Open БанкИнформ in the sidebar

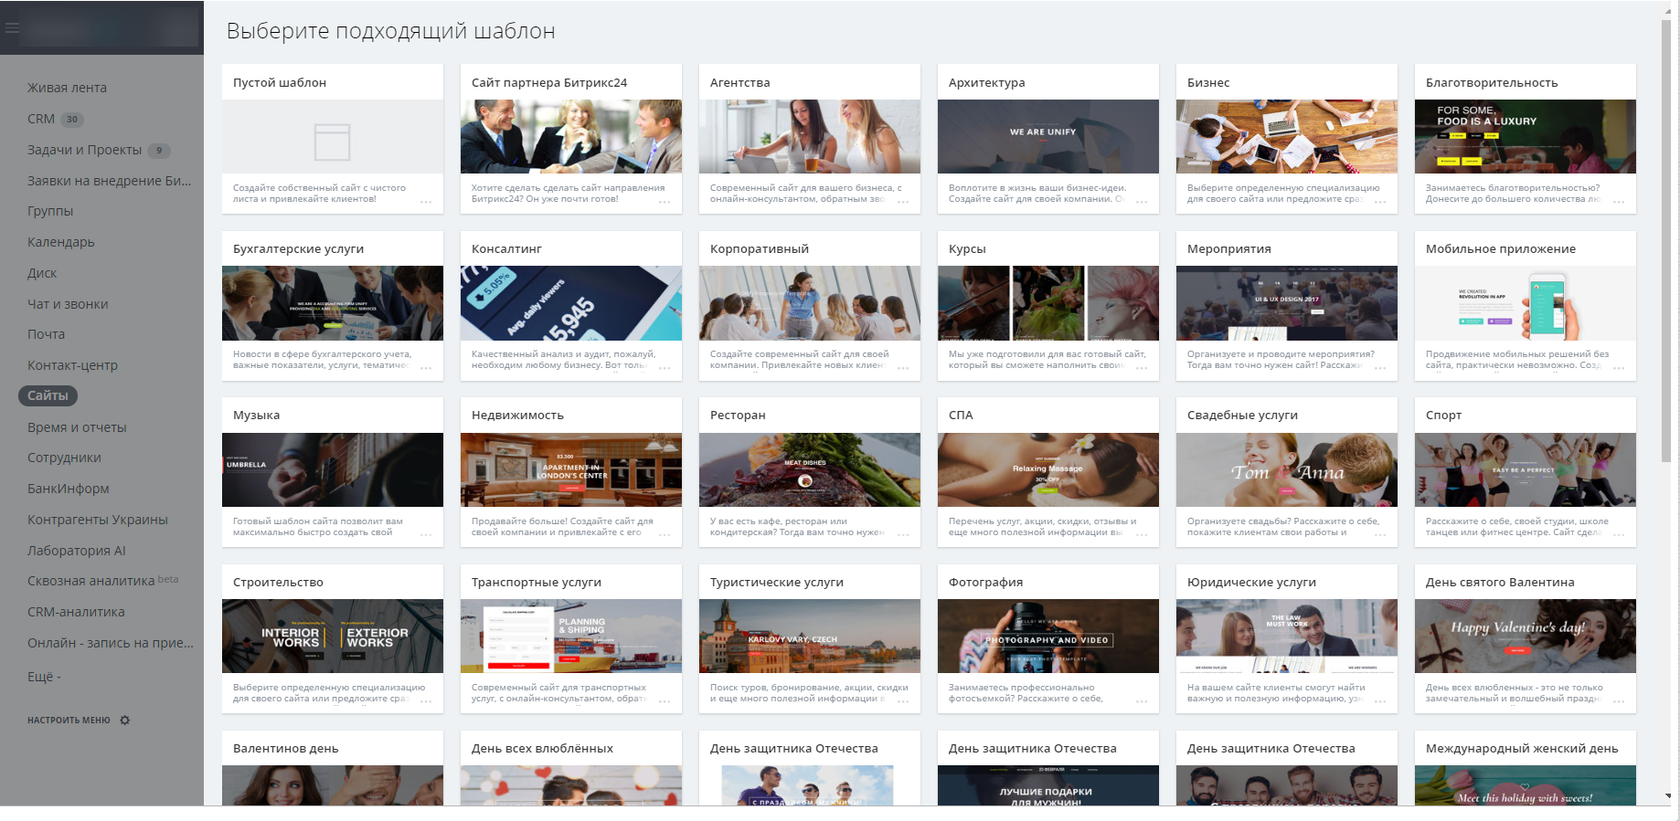[68, 488]
